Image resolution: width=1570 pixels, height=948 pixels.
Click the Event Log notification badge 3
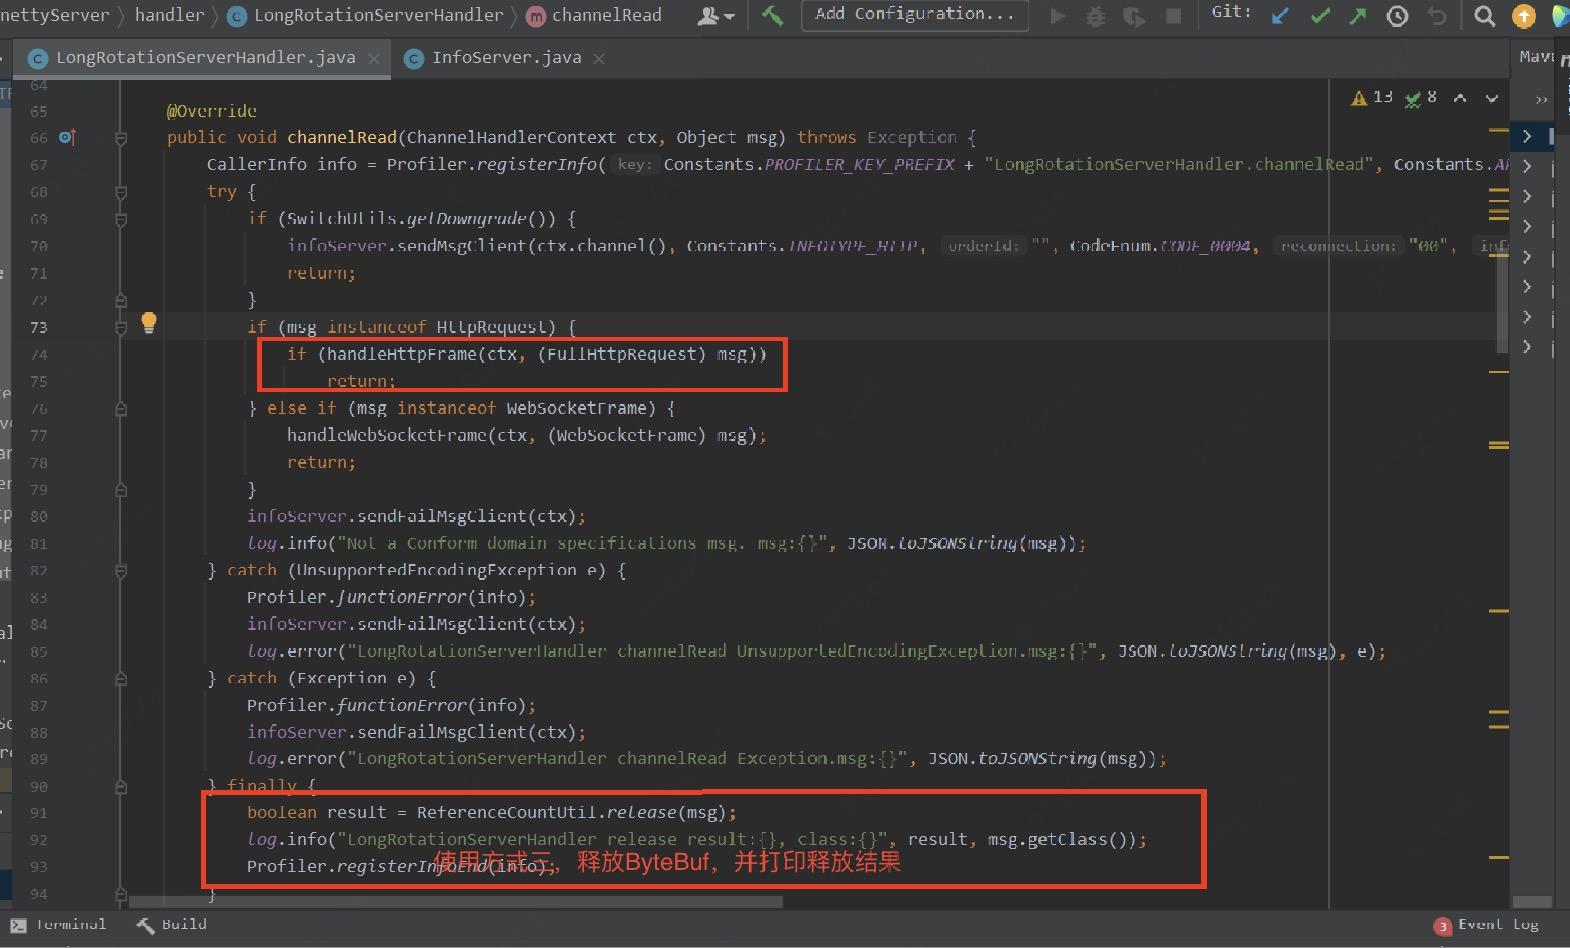pos(1442,926)
